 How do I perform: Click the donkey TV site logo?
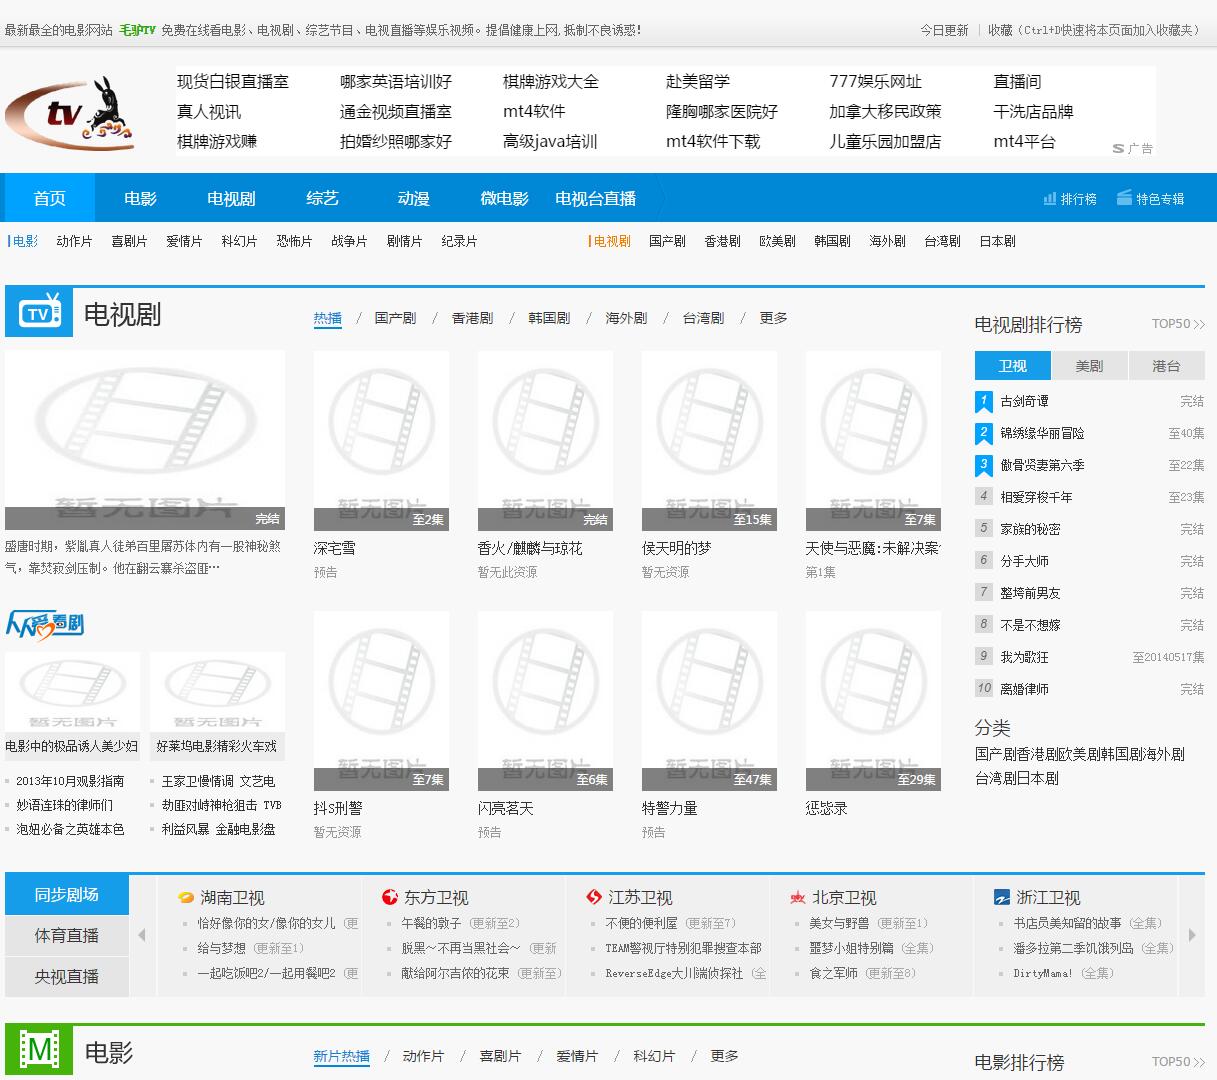pyautogui.click(x=70, y=113)
